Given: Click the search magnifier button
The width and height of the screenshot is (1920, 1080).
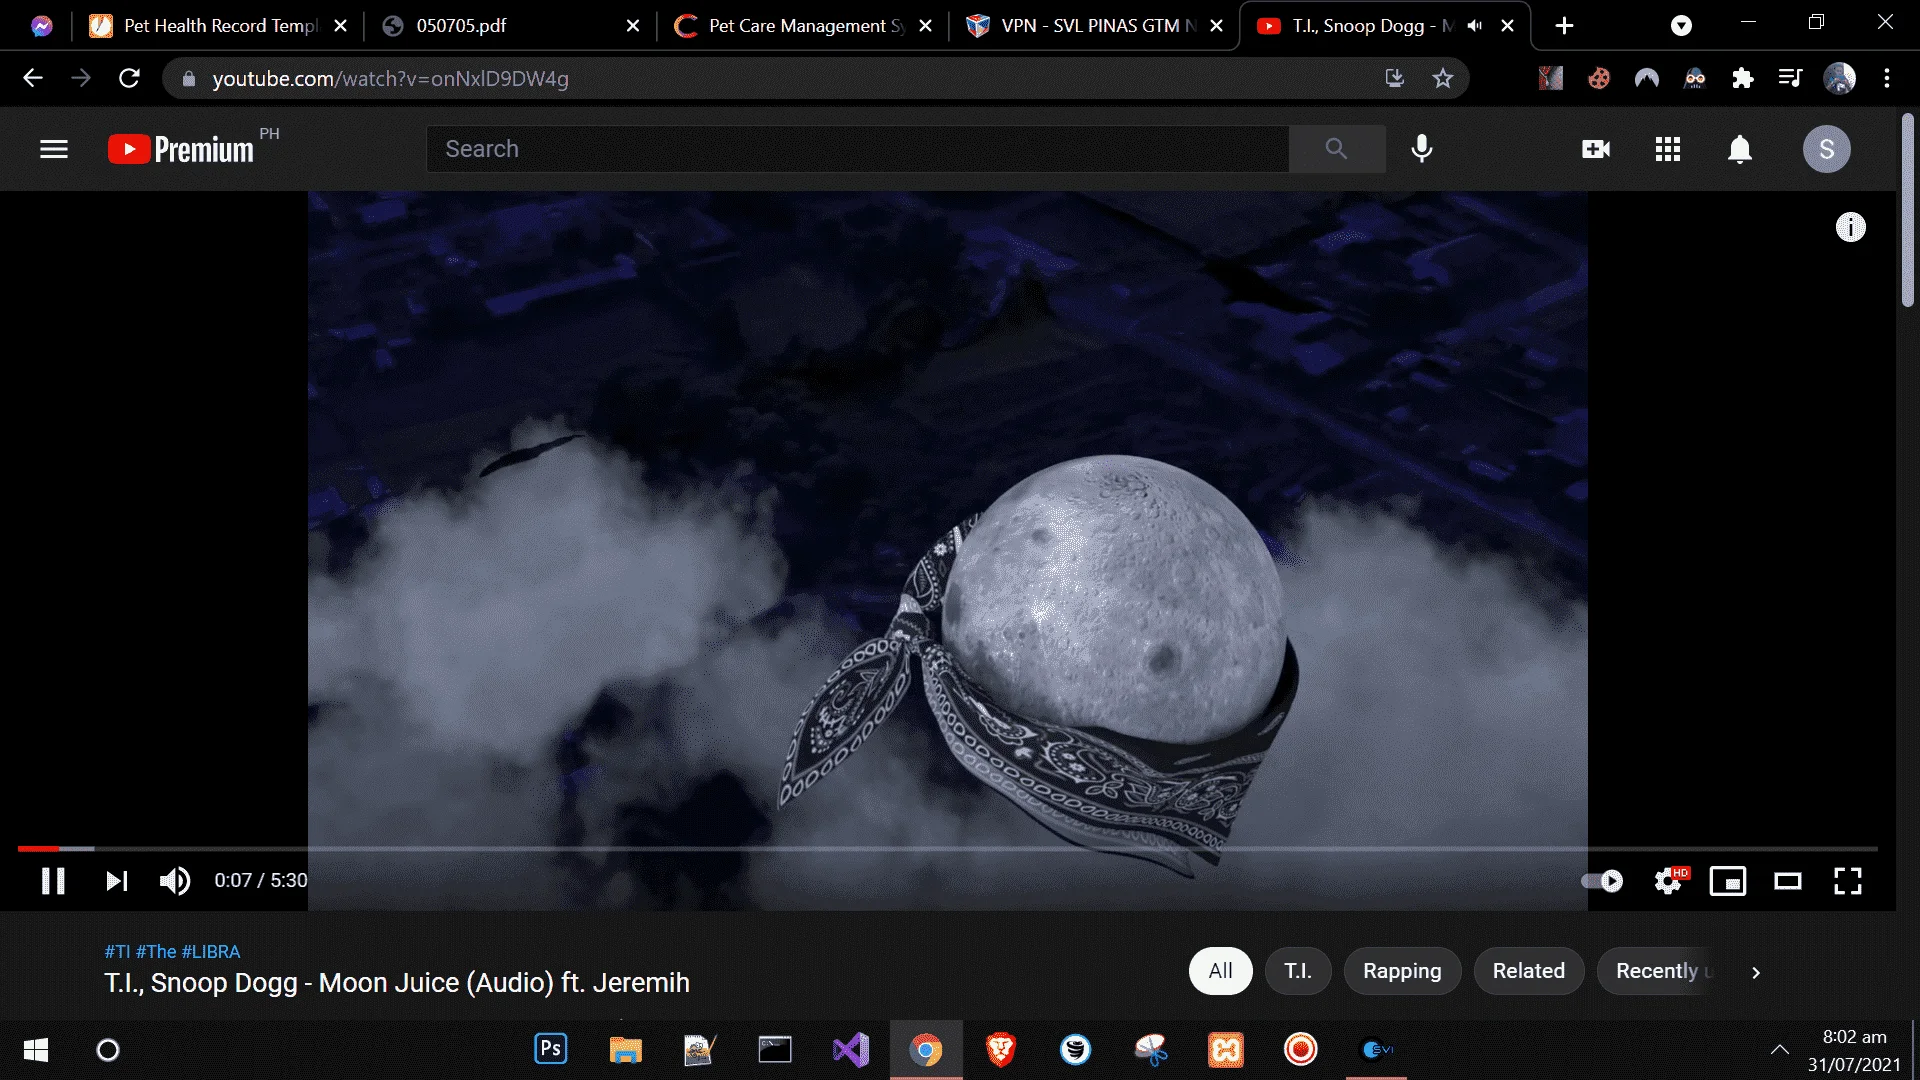Looking at the screenshot, I should [1336, 149].
